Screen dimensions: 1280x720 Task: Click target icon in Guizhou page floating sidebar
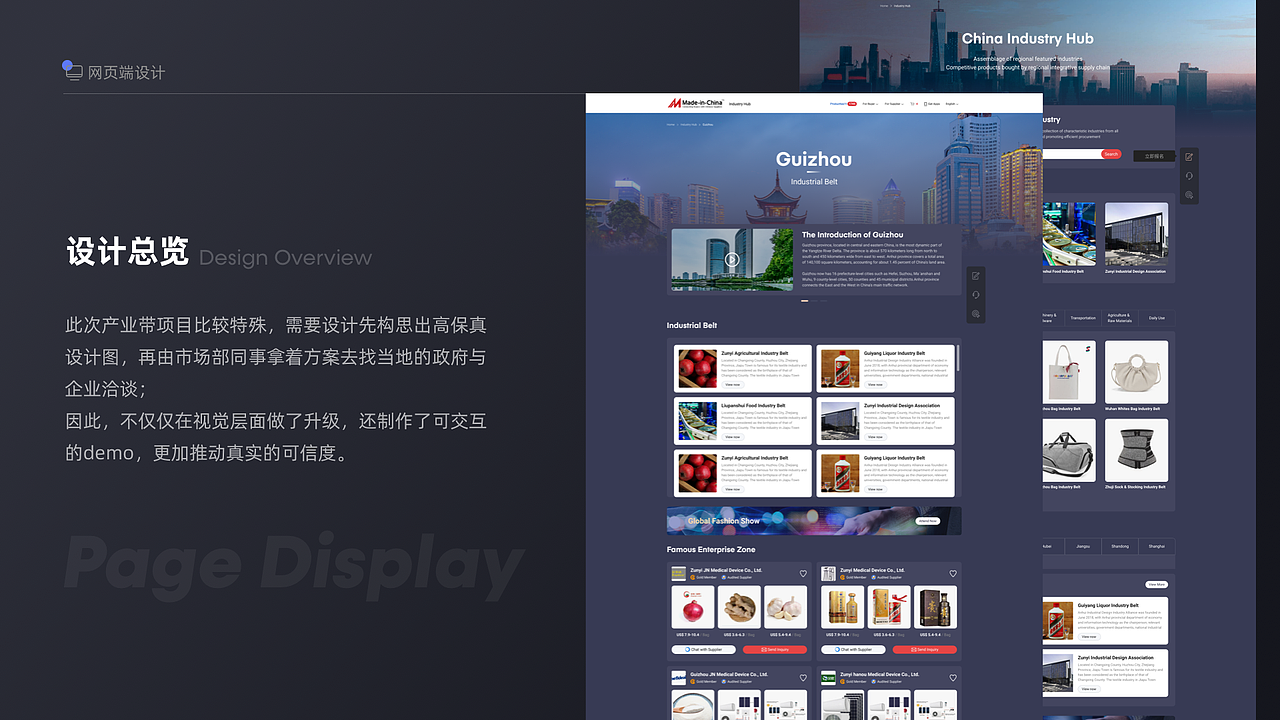coord(976,314)
